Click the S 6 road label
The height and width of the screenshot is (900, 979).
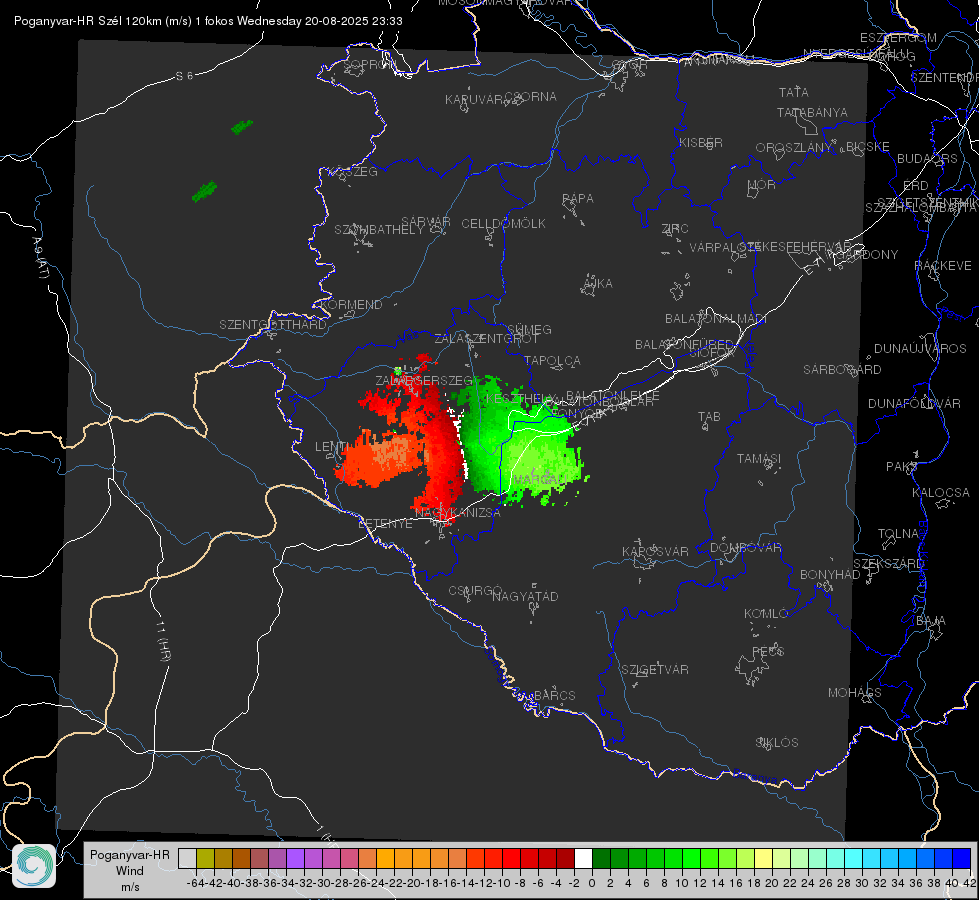tap(184, 76)
